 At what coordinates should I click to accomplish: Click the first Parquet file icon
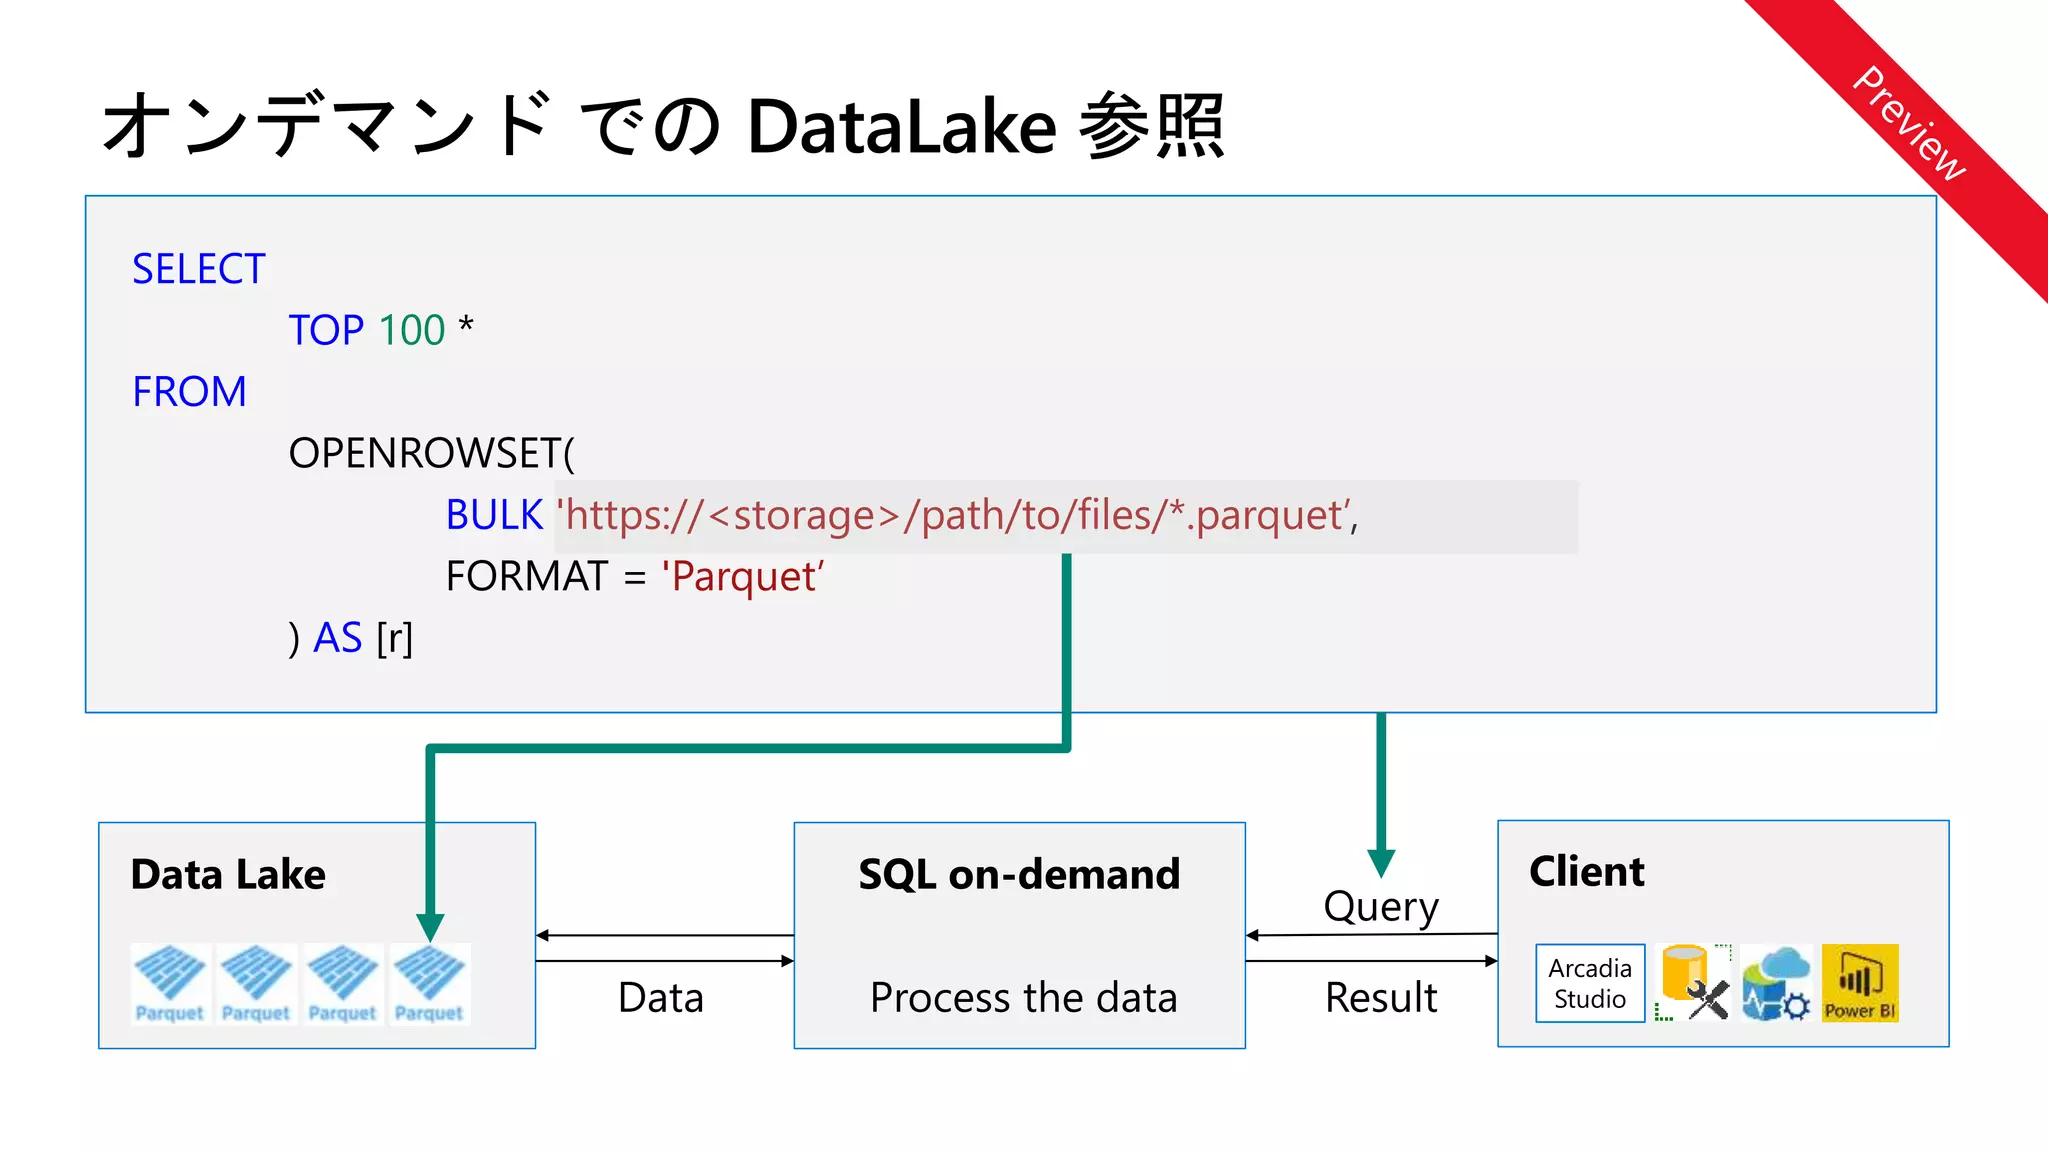point(170,984)
